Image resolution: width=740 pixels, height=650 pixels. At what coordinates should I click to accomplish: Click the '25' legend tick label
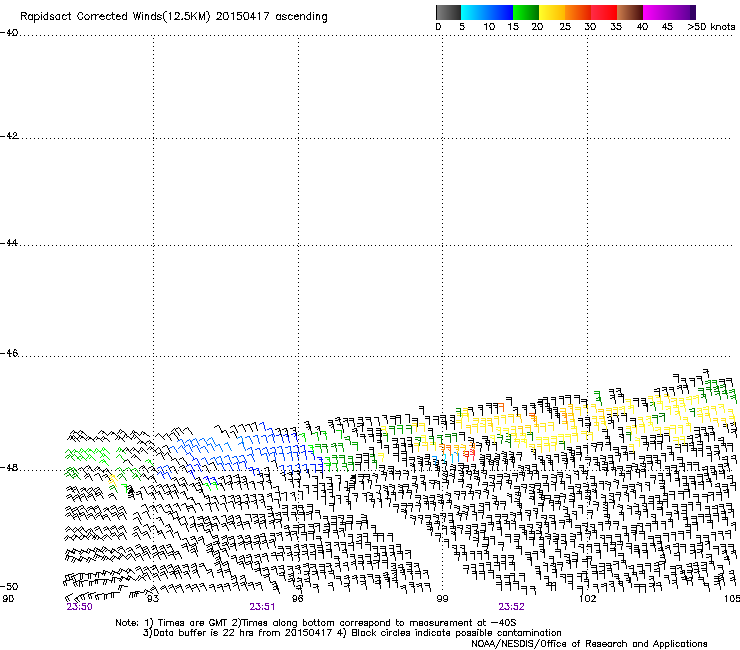[565, 27]
